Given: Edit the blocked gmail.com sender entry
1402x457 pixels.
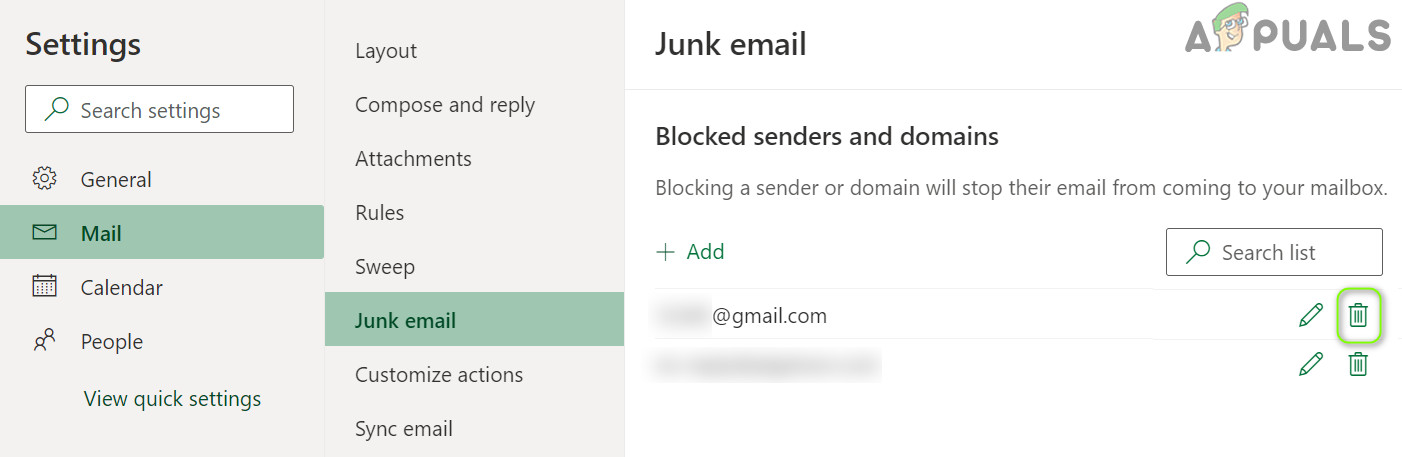Looking at the screenshot, I should click(1310, 316).
